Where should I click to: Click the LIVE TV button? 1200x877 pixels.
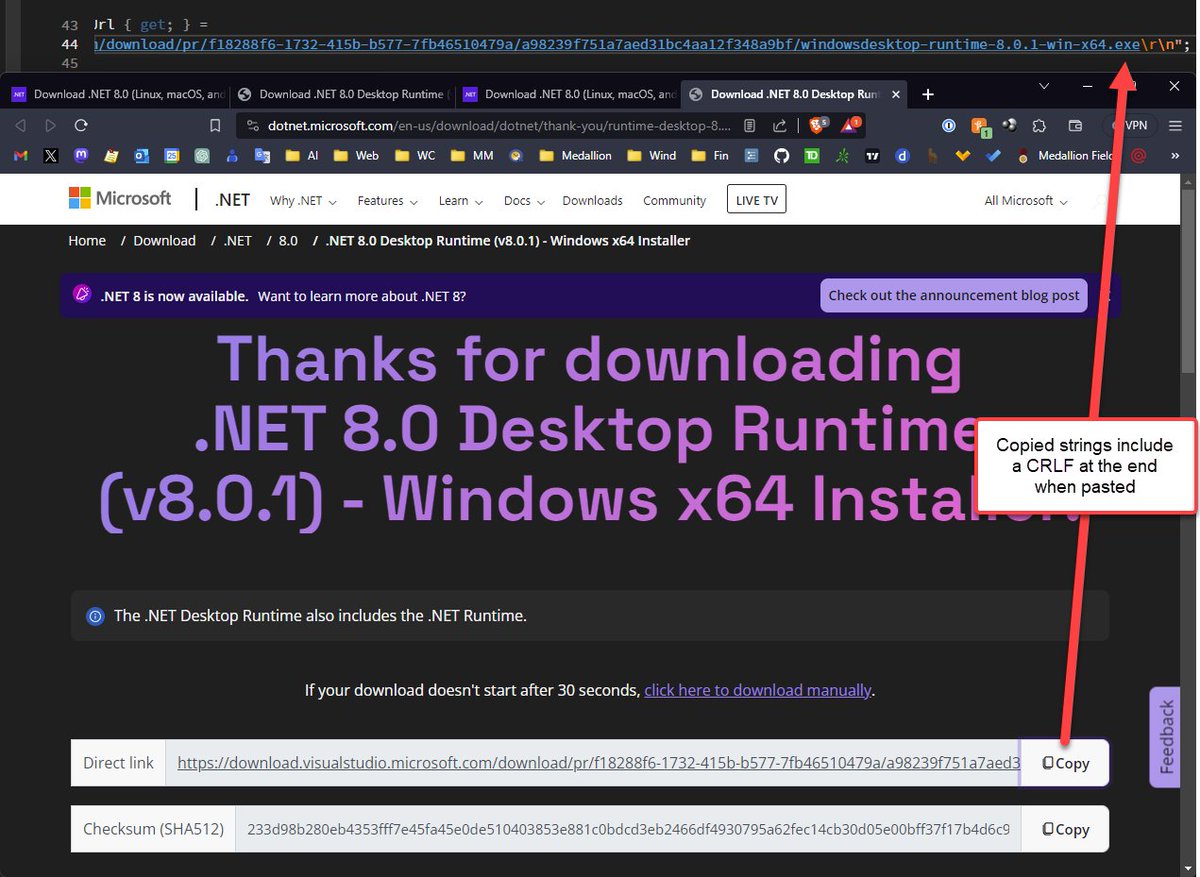pos(756,200)
